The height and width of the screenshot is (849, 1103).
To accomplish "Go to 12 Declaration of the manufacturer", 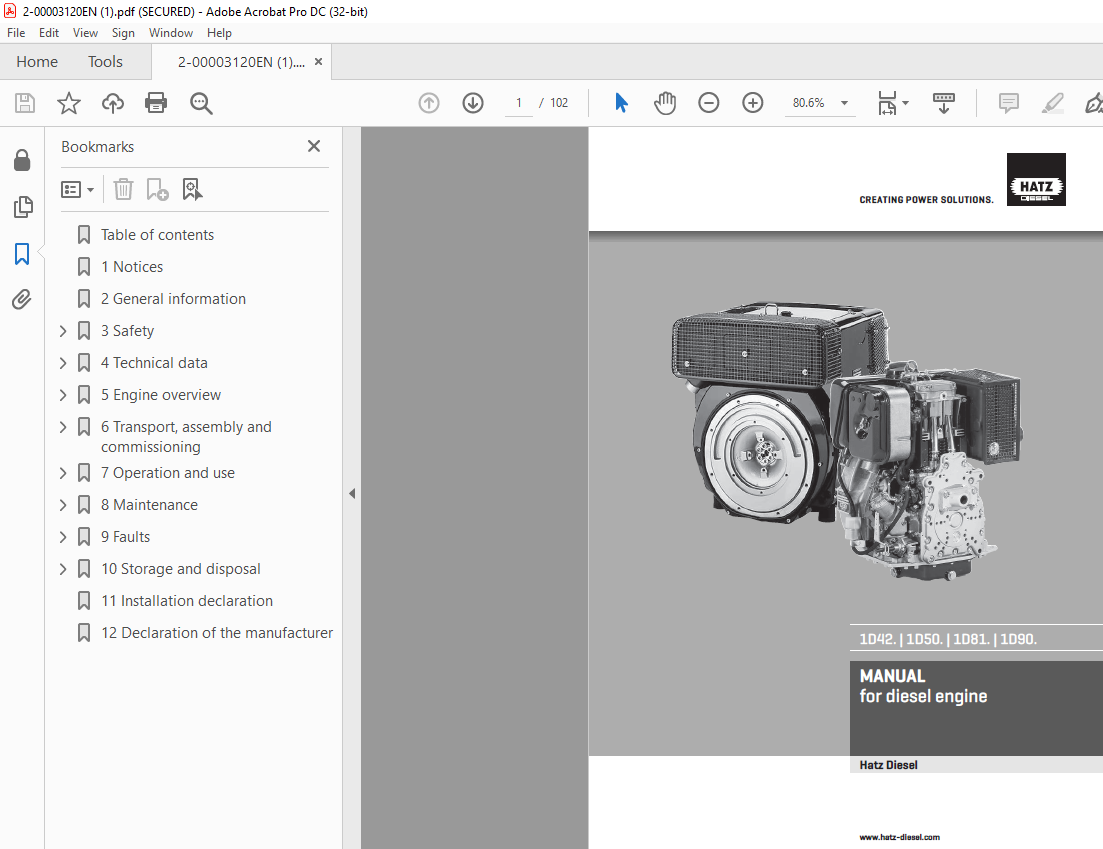I will 217,633.
